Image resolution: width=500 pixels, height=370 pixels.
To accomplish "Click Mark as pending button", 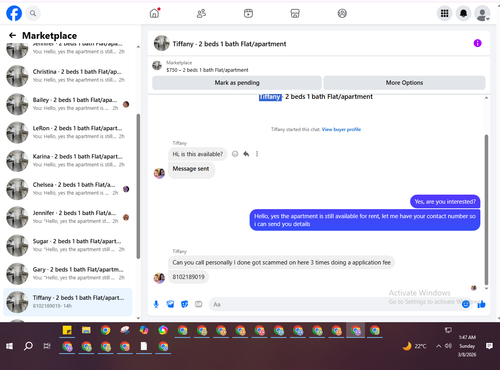I will 237,83.
